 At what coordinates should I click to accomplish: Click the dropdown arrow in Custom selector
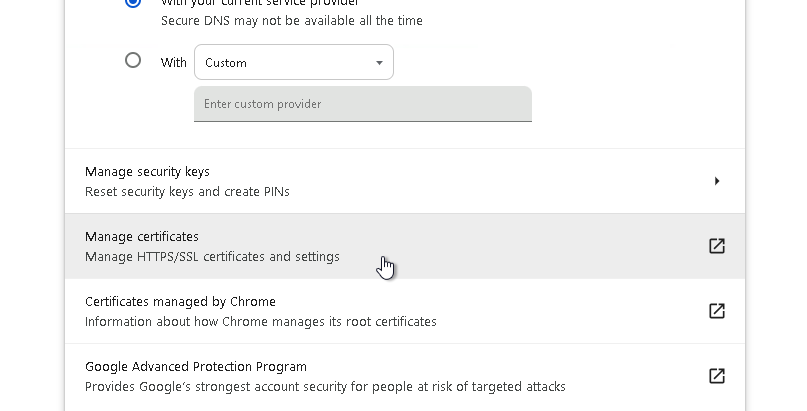(x=379, y=63)
